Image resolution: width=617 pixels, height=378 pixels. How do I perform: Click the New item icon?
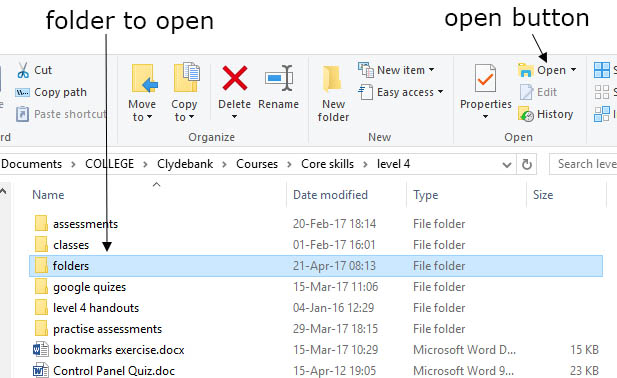[366, 70]
